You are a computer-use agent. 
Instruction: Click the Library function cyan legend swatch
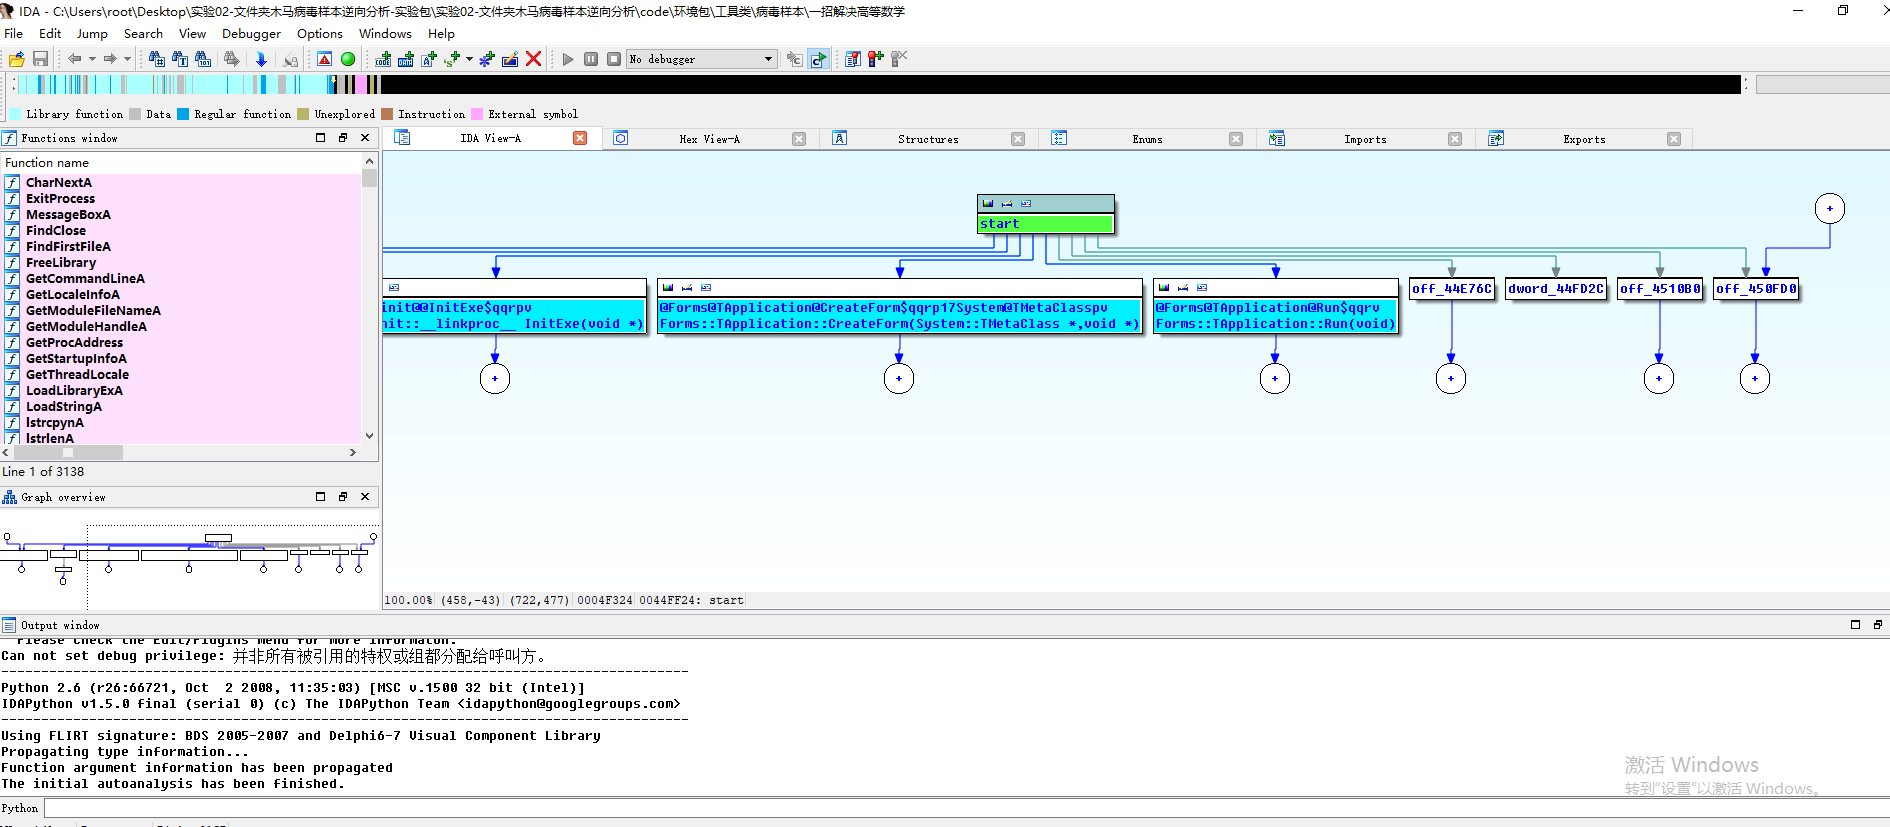[x=15, y=114]
